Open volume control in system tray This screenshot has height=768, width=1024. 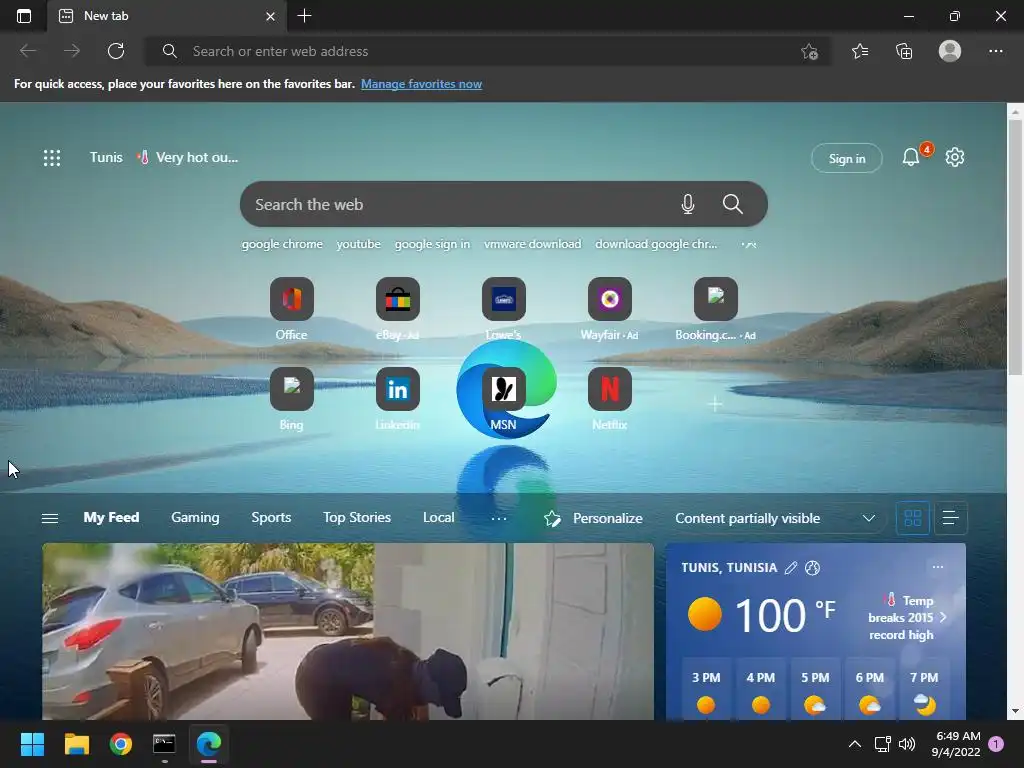click(906, 744)
